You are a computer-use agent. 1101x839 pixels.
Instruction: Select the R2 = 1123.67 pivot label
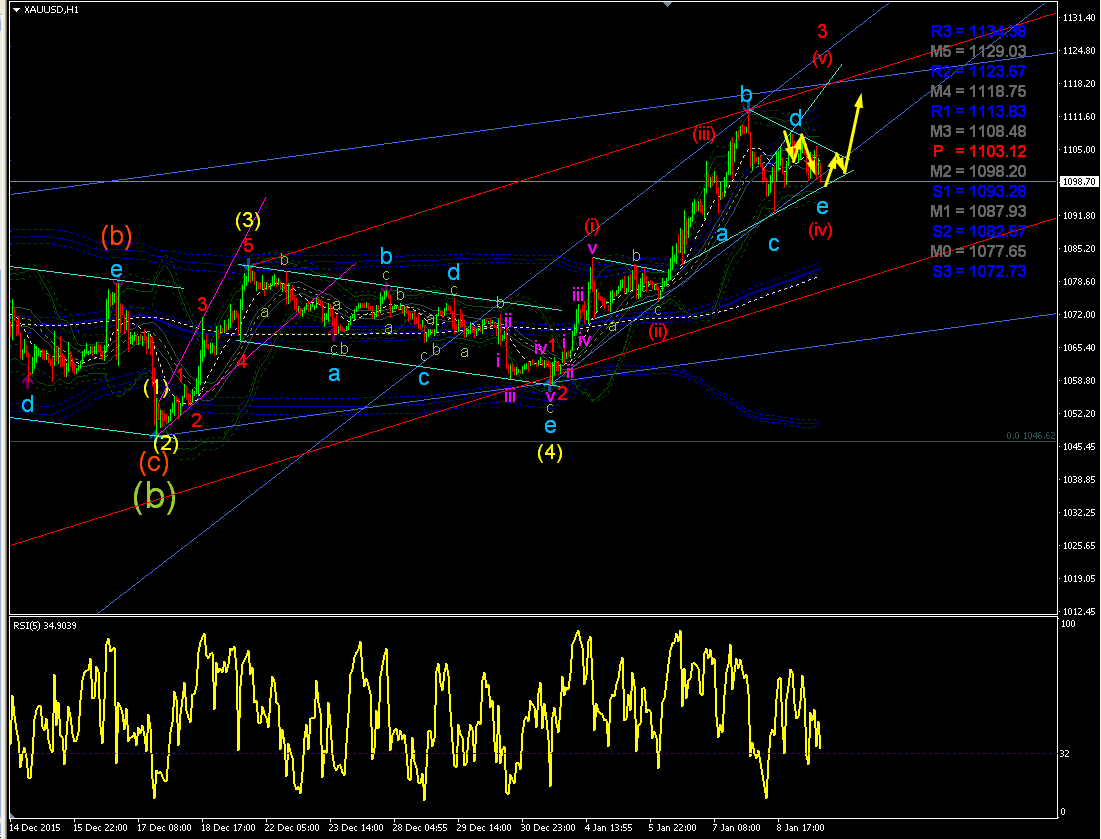(978, 72)
